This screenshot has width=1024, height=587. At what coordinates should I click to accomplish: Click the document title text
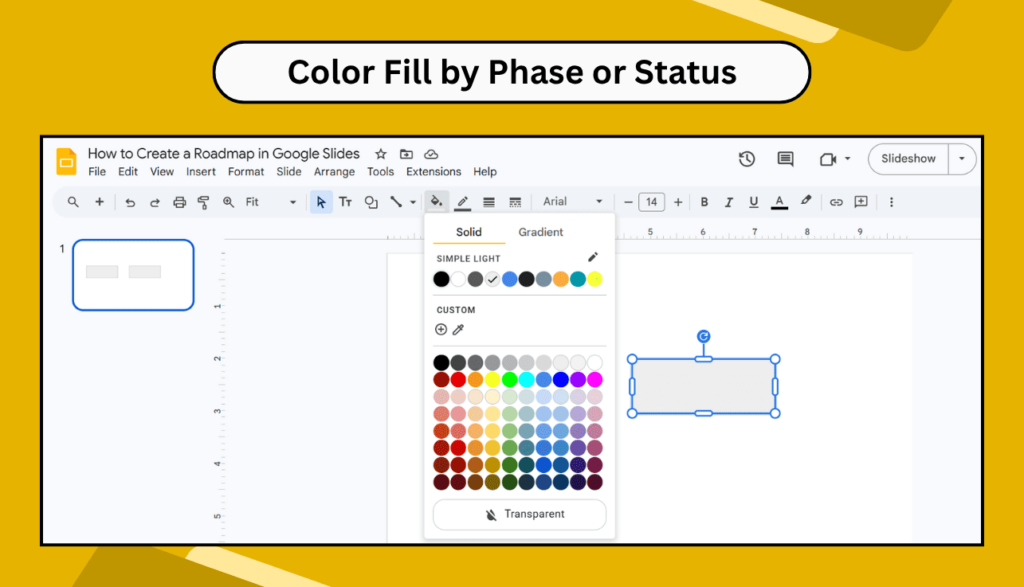[x=223, y=153]
